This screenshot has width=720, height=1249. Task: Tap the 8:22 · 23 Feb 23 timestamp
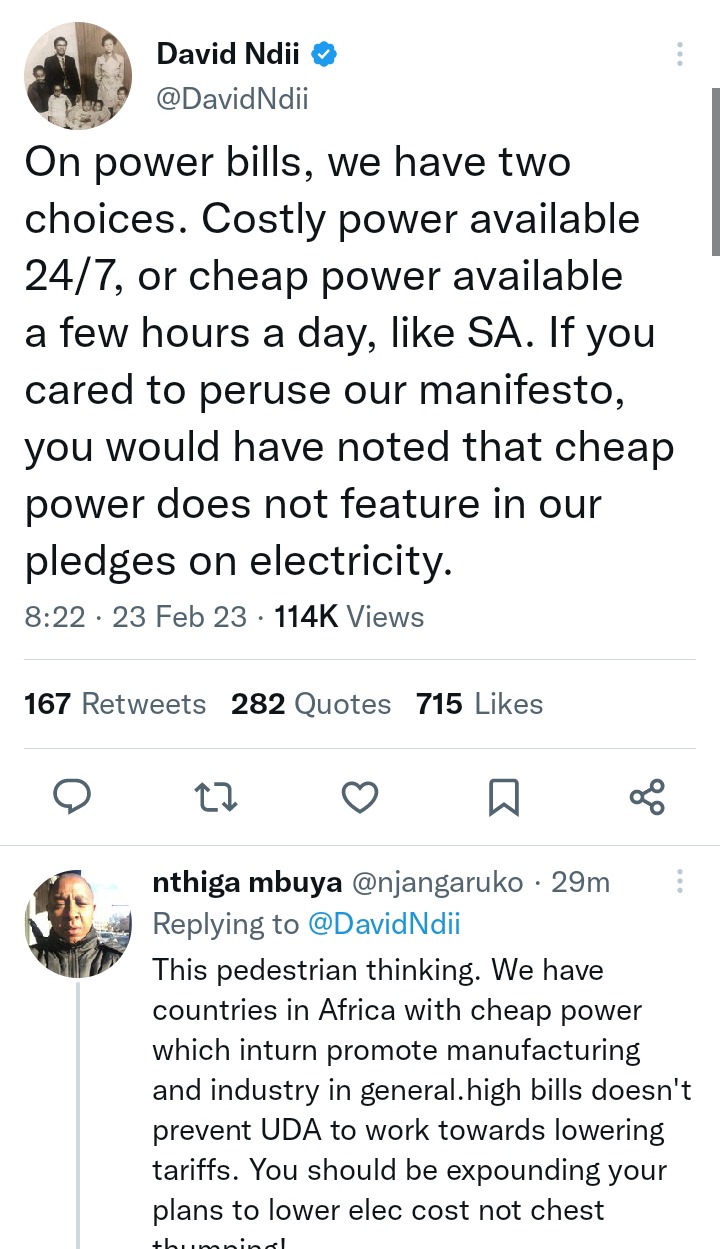135,617
